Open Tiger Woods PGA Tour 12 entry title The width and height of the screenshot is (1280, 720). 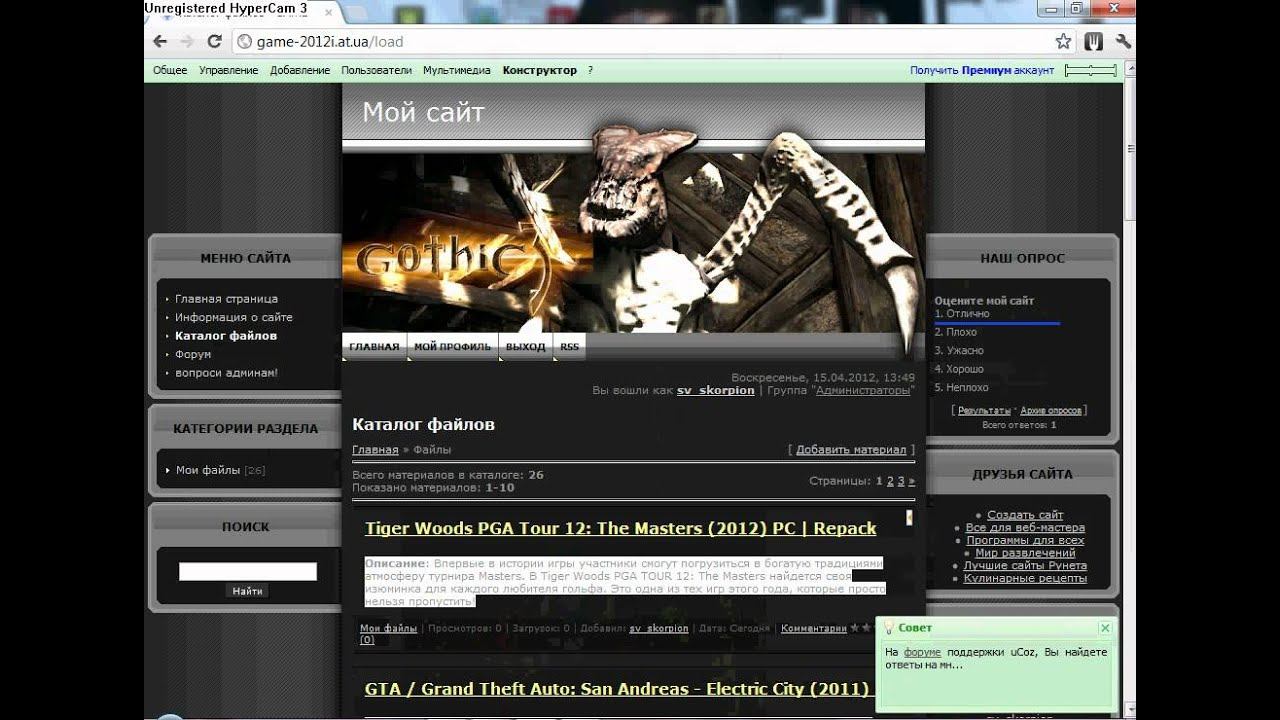tap(620, 528)
